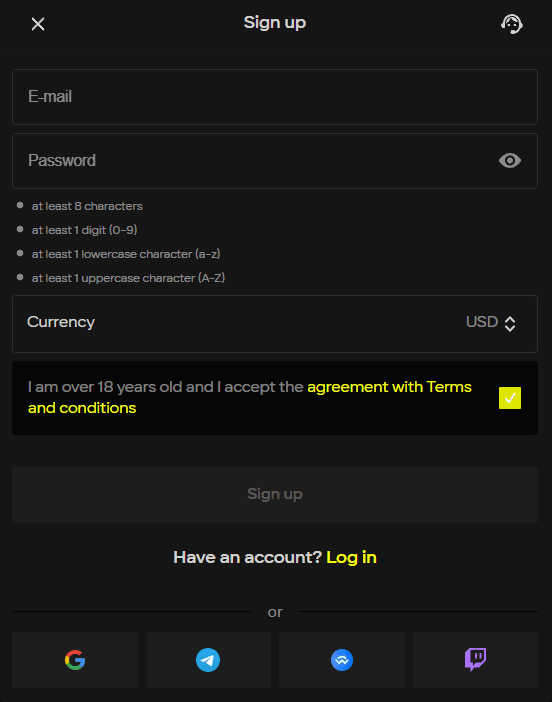552x702 pixels.
Task: Choose the blue wave wallet login icon
Action: [342, 660]
